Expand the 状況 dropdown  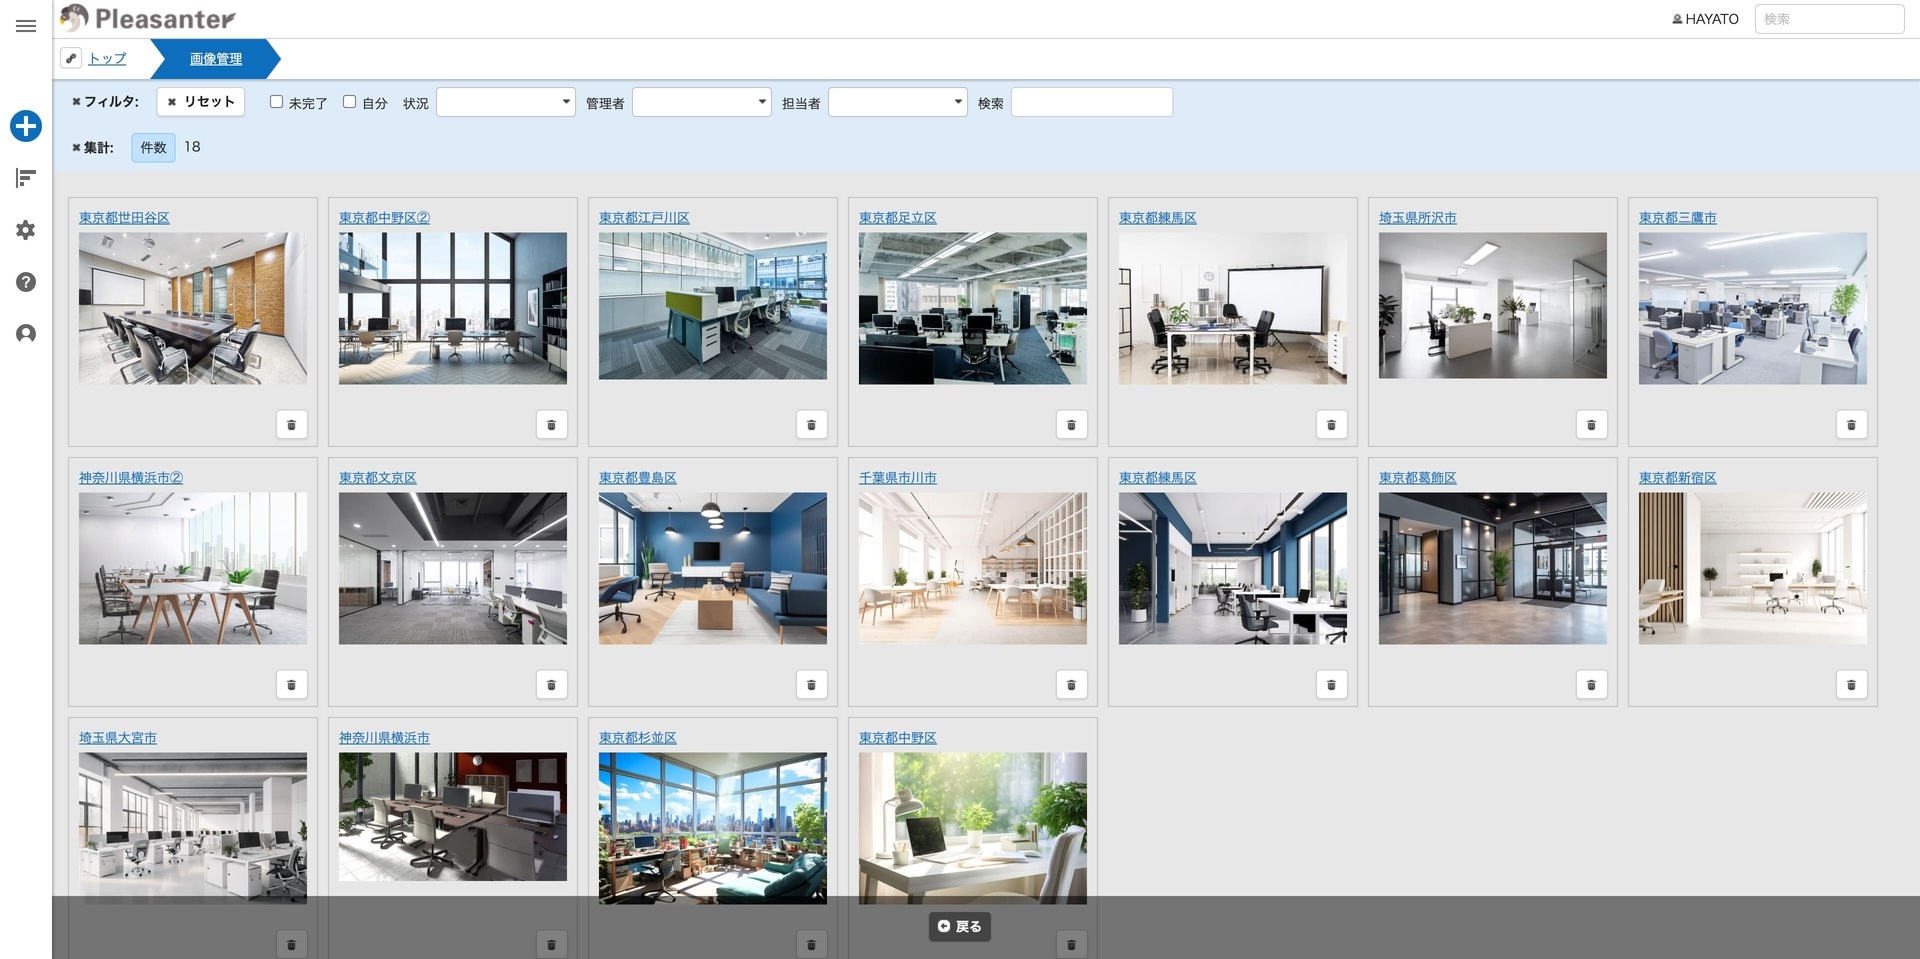coord(505,102)
